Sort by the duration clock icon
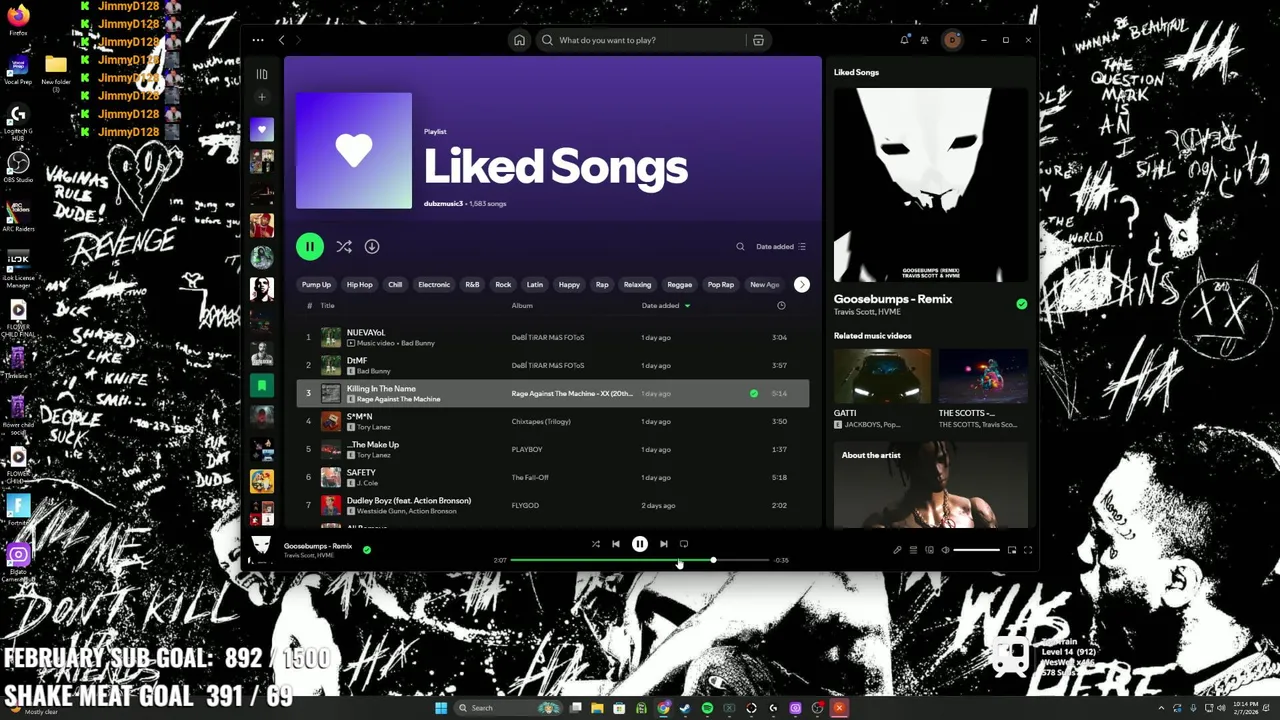Image resolution: width=1280 pixels, height=720 pixels. pos(781,306)
